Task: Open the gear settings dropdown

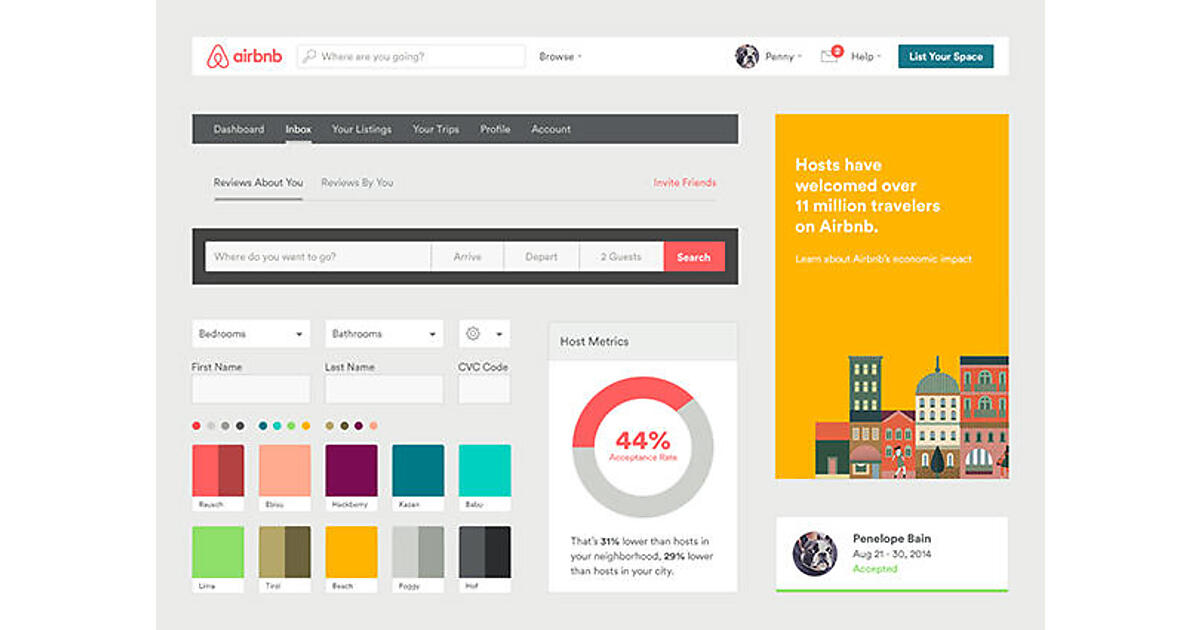Action: (x=484, y=334)
